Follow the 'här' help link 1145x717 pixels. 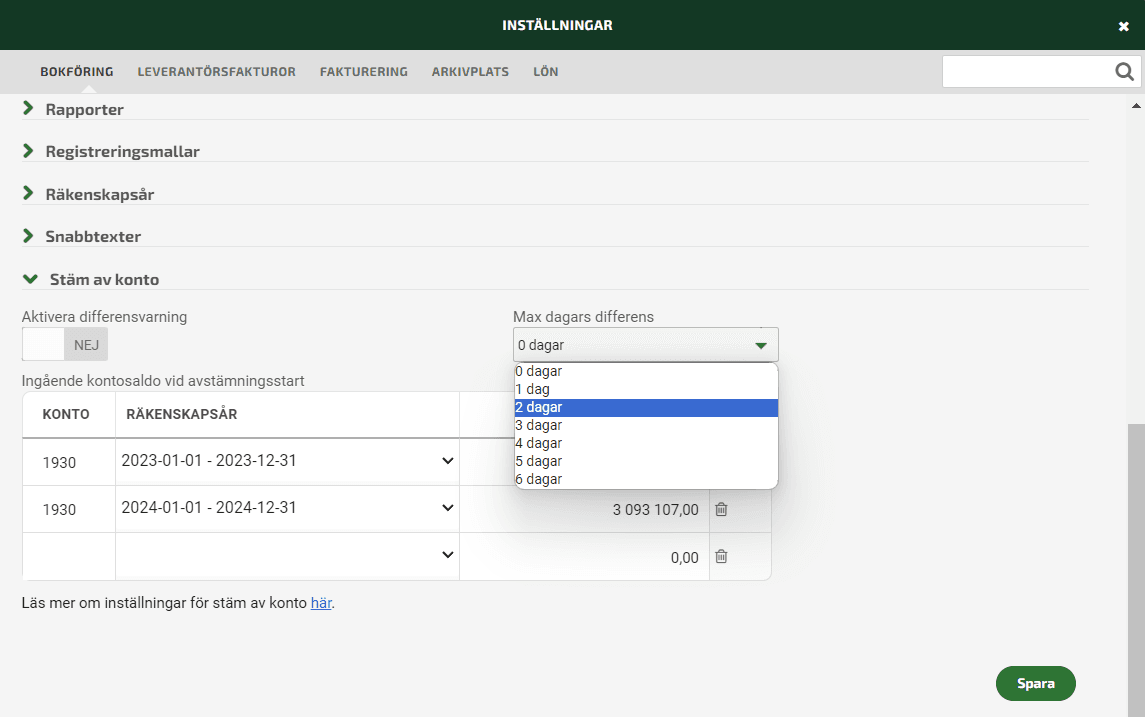[321, 603]
